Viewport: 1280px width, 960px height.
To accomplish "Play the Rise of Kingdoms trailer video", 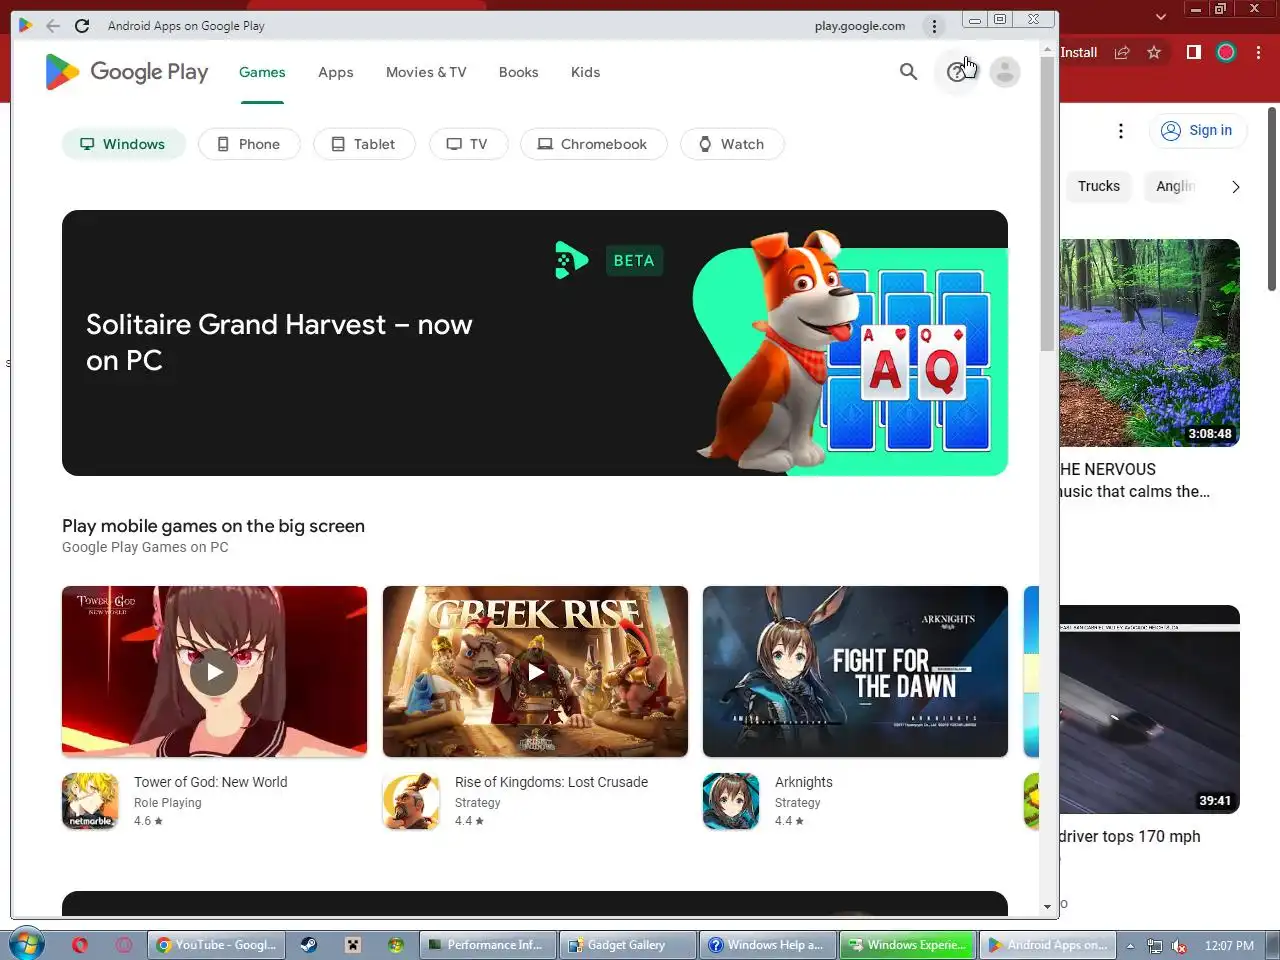I will (x=535, y=672).
